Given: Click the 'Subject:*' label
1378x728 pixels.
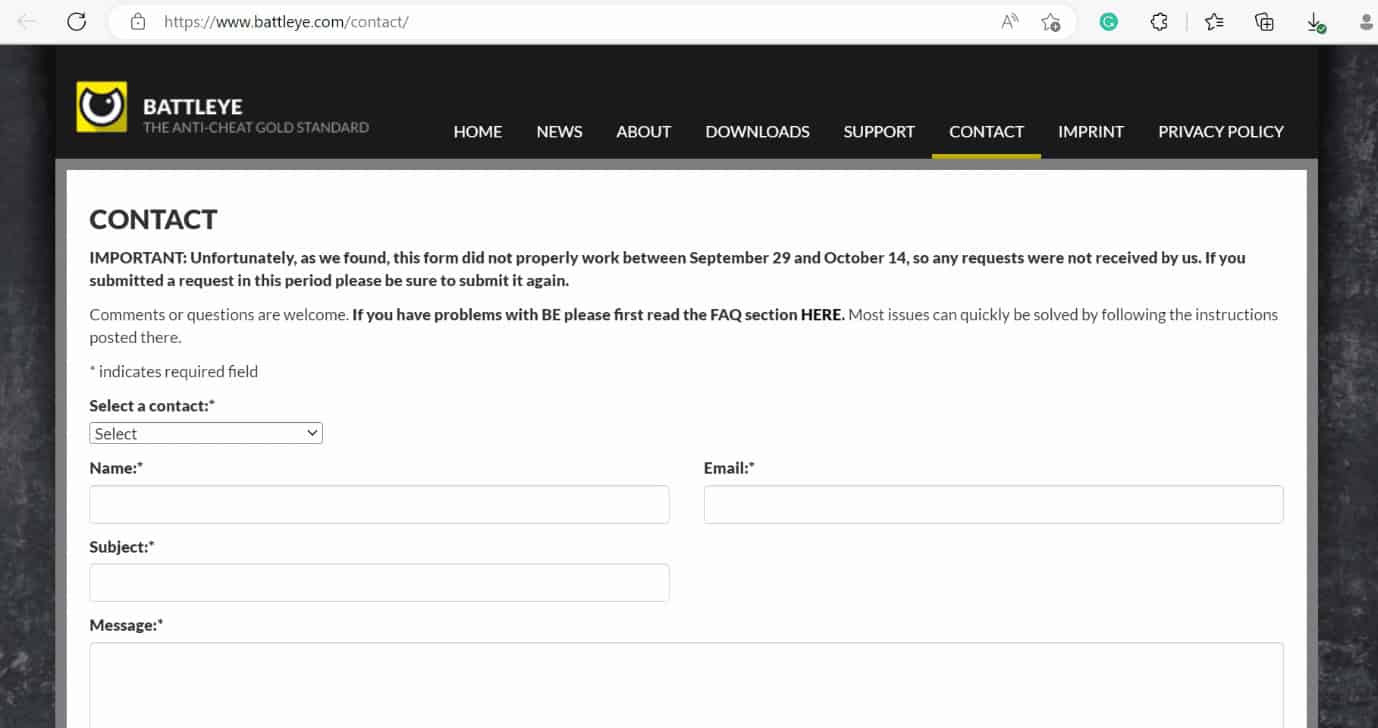Looking at the screenshot, I should pos(122,546).
